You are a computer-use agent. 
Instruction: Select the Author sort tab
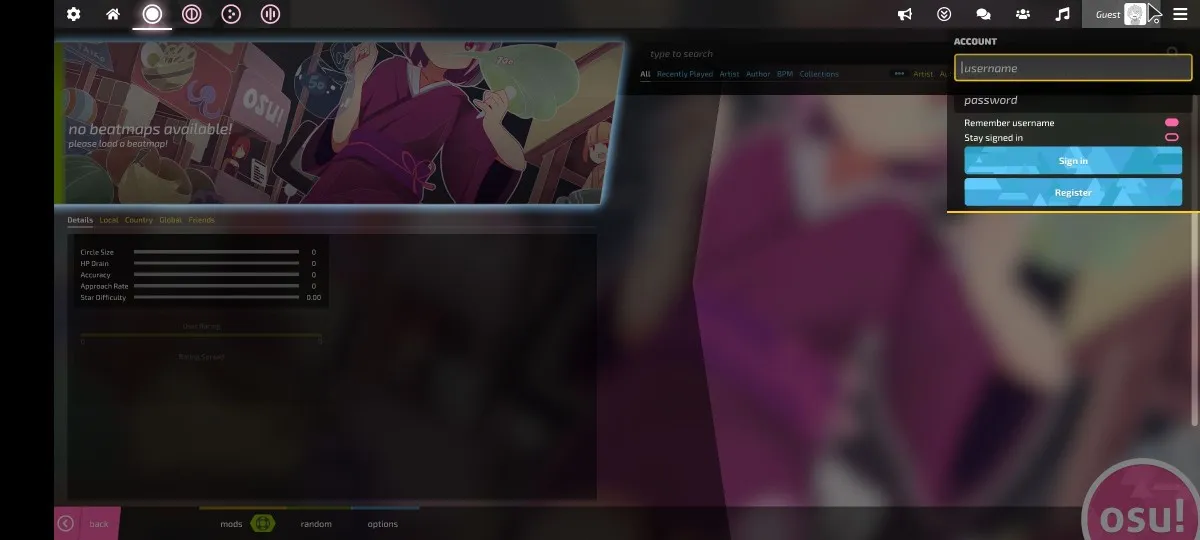(758, 74)
